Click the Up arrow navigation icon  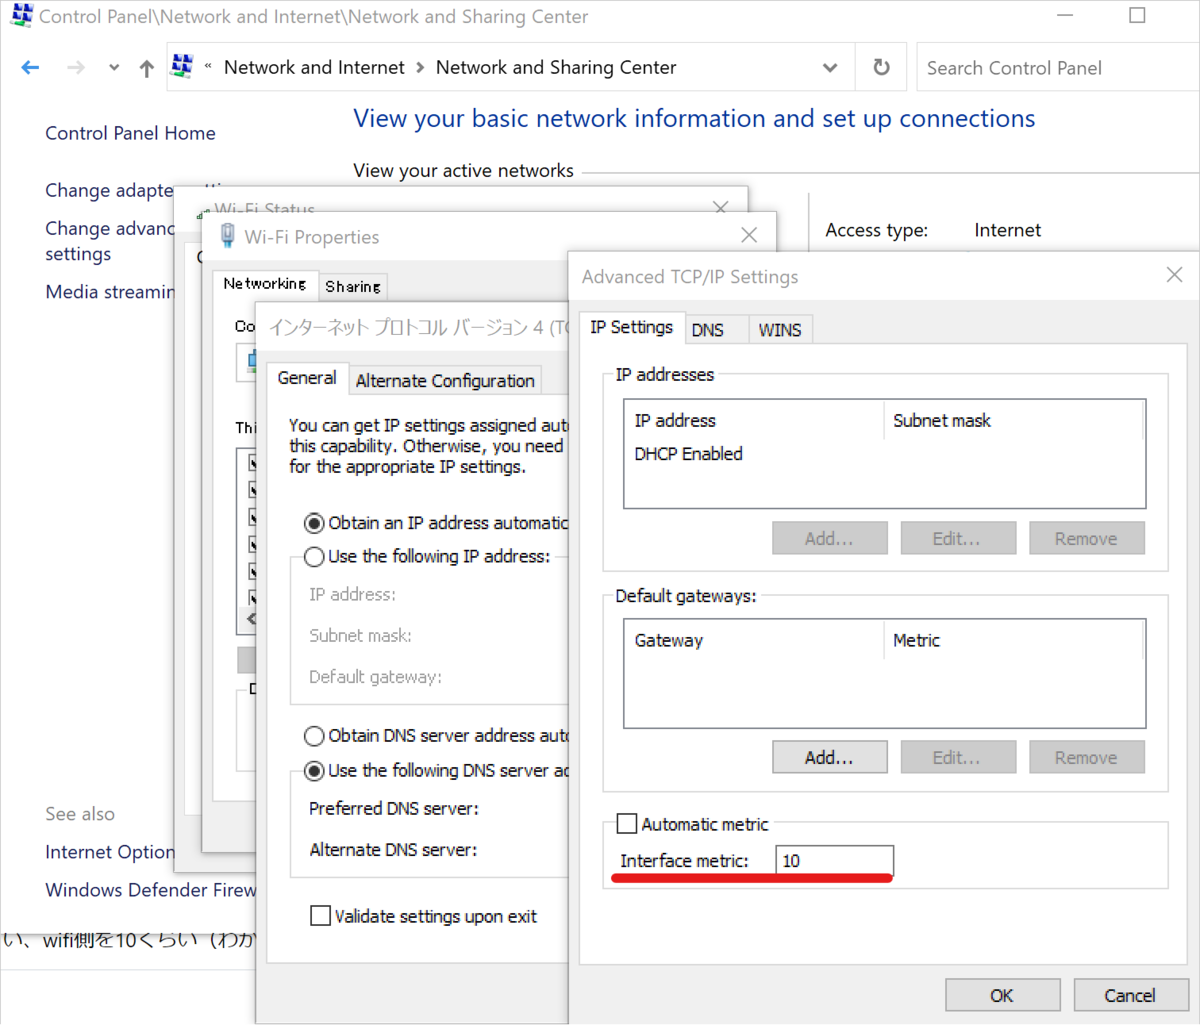[147, 68]
